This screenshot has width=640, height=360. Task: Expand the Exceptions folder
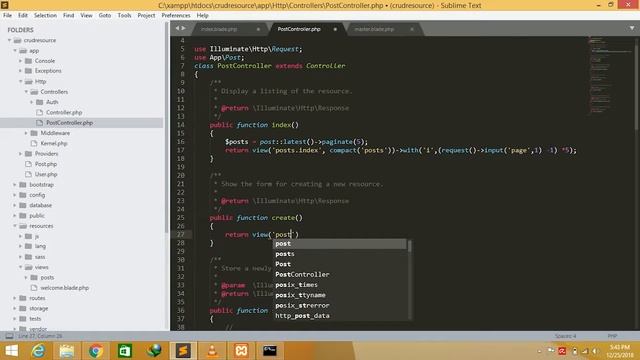(x=20, y=71)
